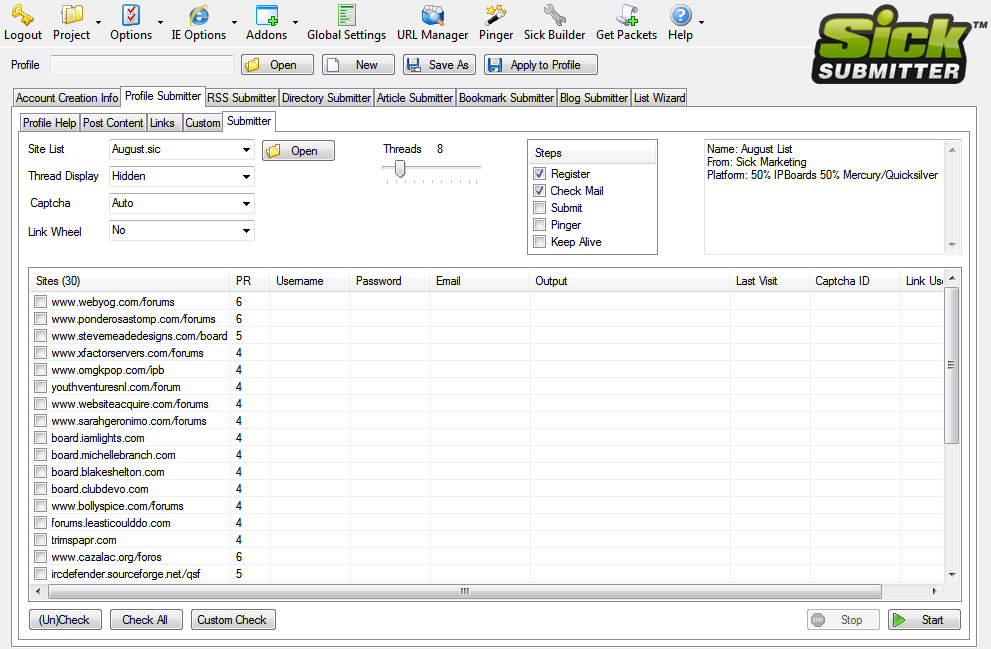Click the Threads slider handle
The image size is (991, 649).
(x=400, y=168)
